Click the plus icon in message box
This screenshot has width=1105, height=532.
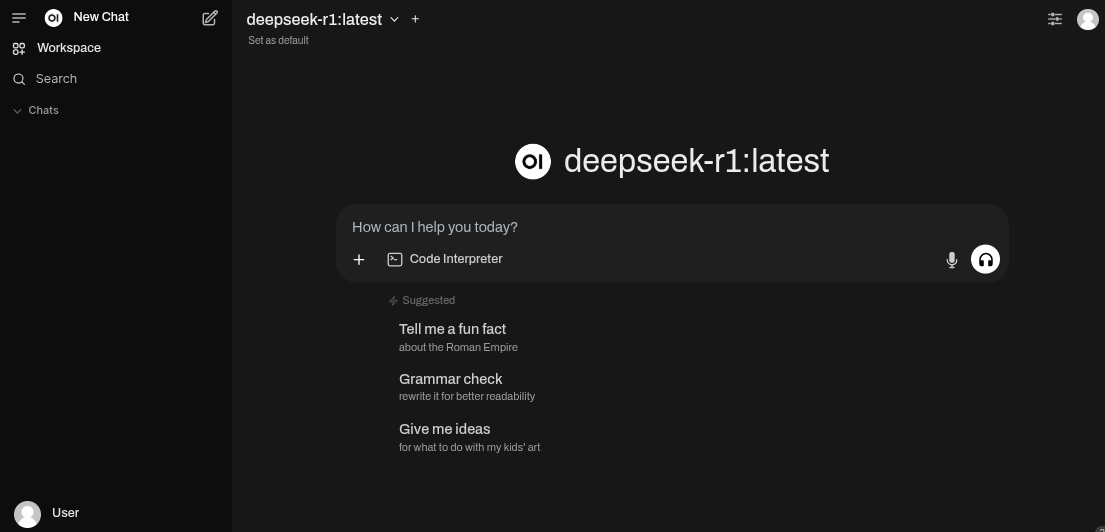pos(359,259)
